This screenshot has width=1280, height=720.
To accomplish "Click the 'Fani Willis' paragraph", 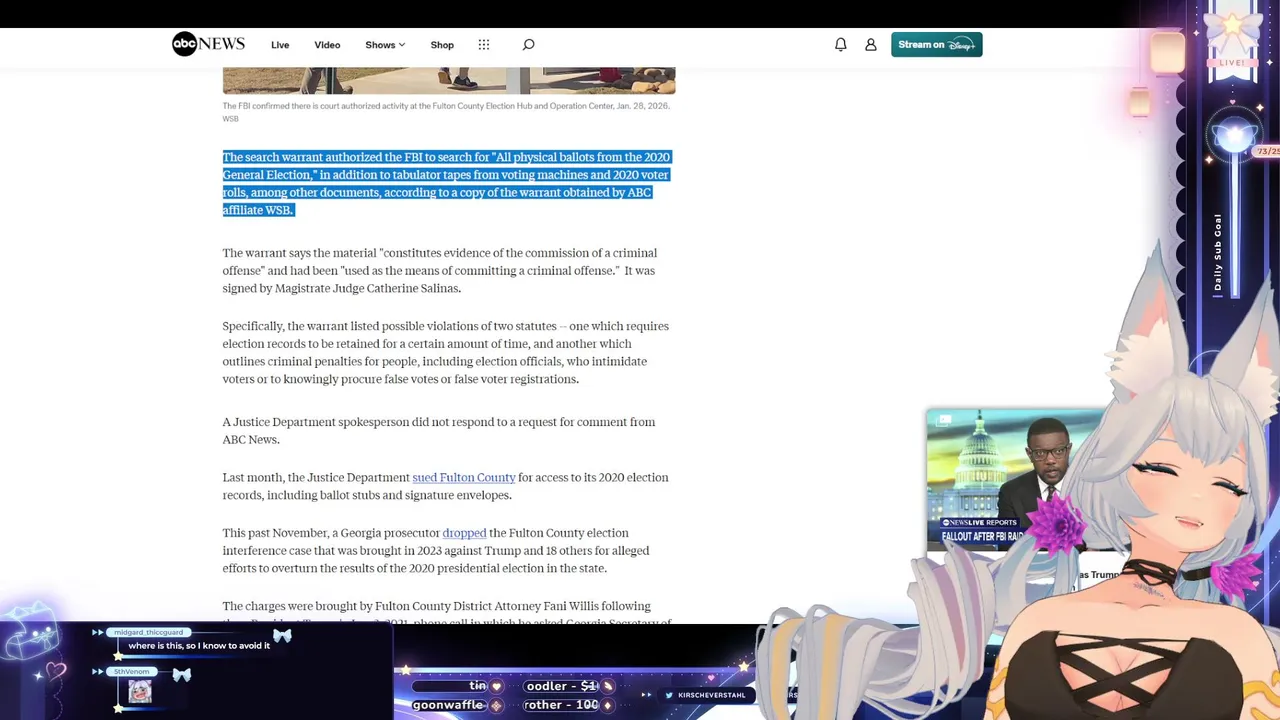I will 446,613.
